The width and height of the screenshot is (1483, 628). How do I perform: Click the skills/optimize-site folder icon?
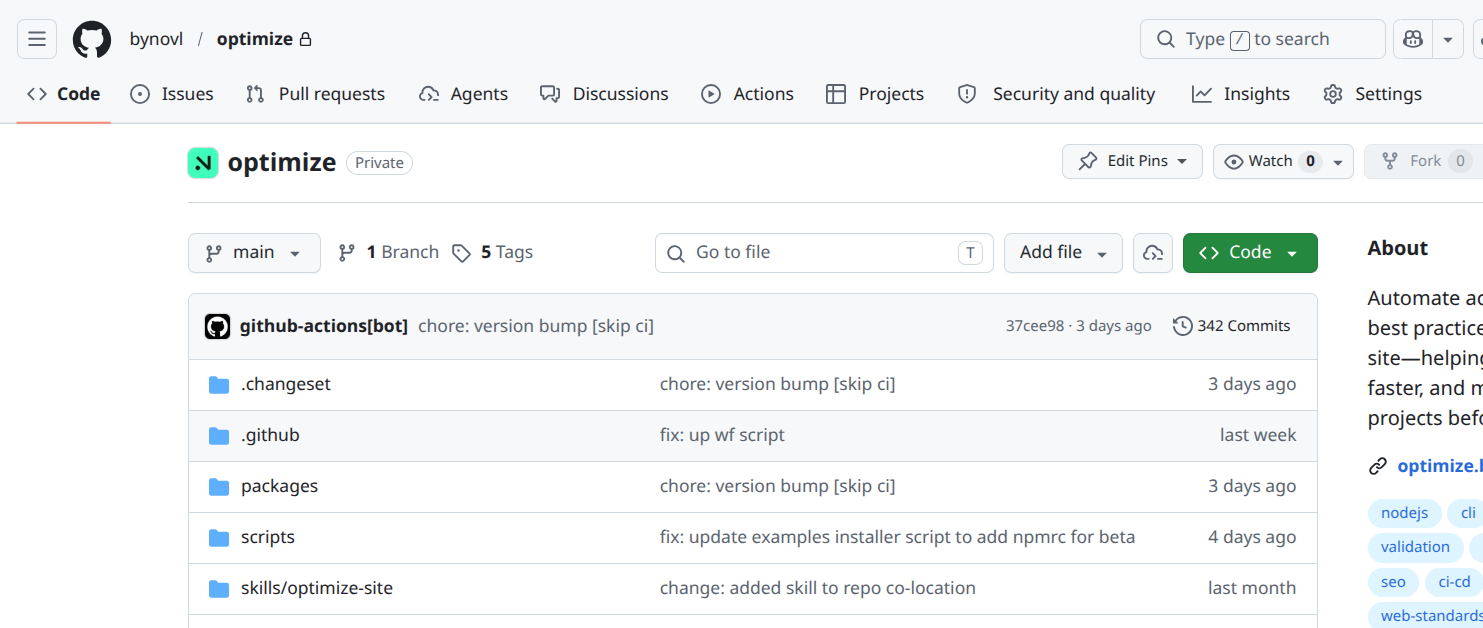click(219, 589)
